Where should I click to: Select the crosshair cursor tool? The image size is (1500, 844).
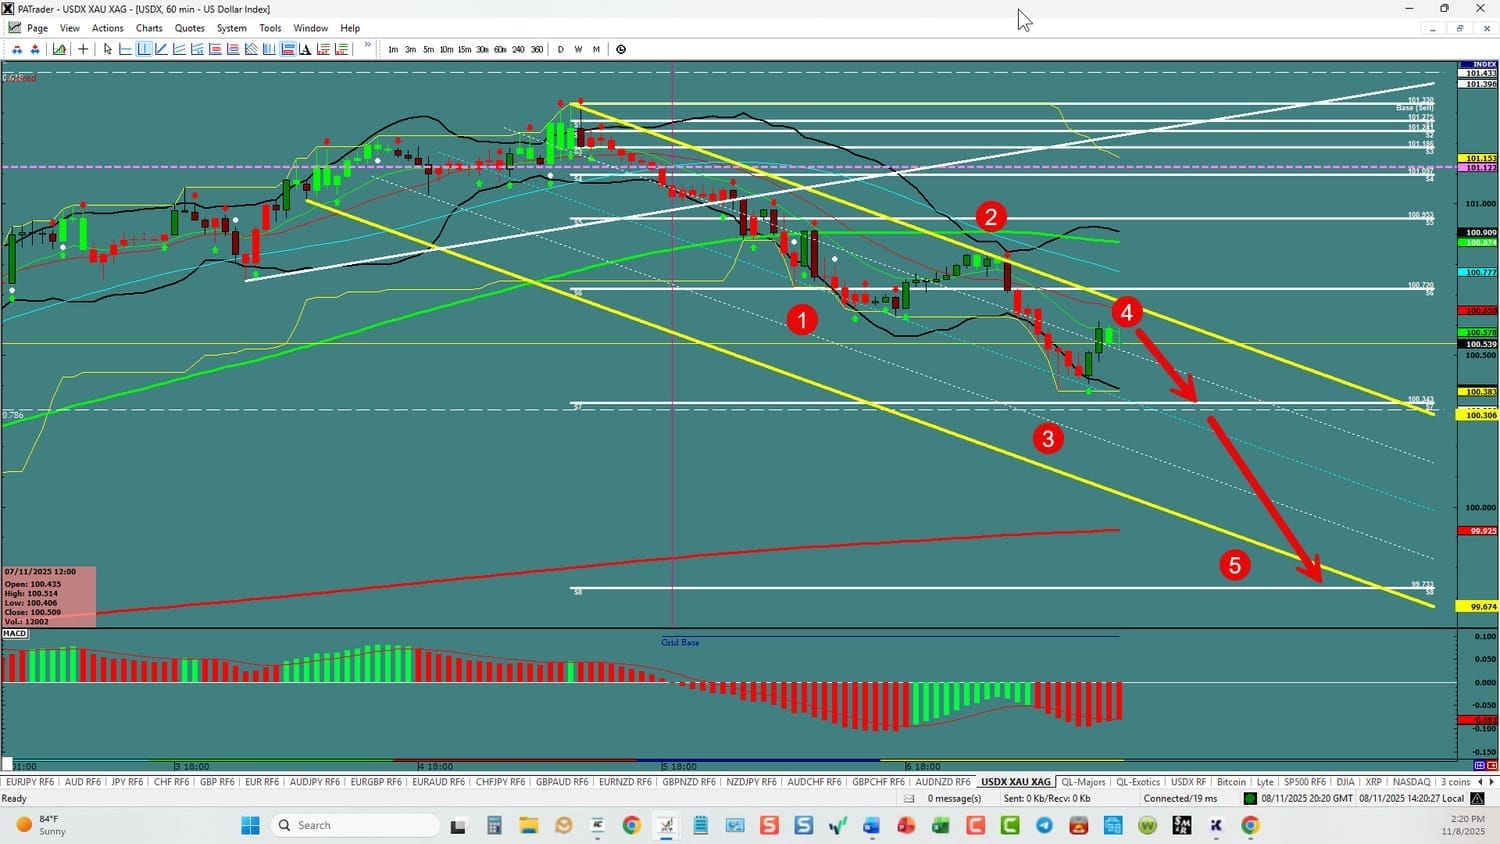click(83, 49)
